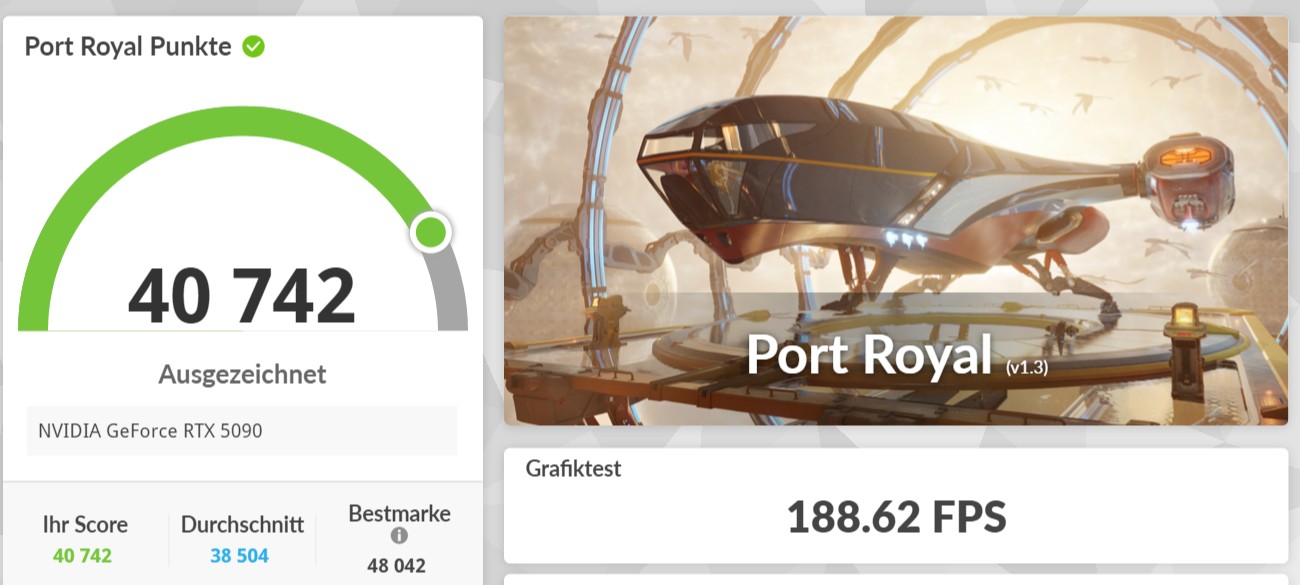The width and height of the screenshot is (1300, 585).
Task: Click the (v1.3) version label
Action: coord(1027,368)
